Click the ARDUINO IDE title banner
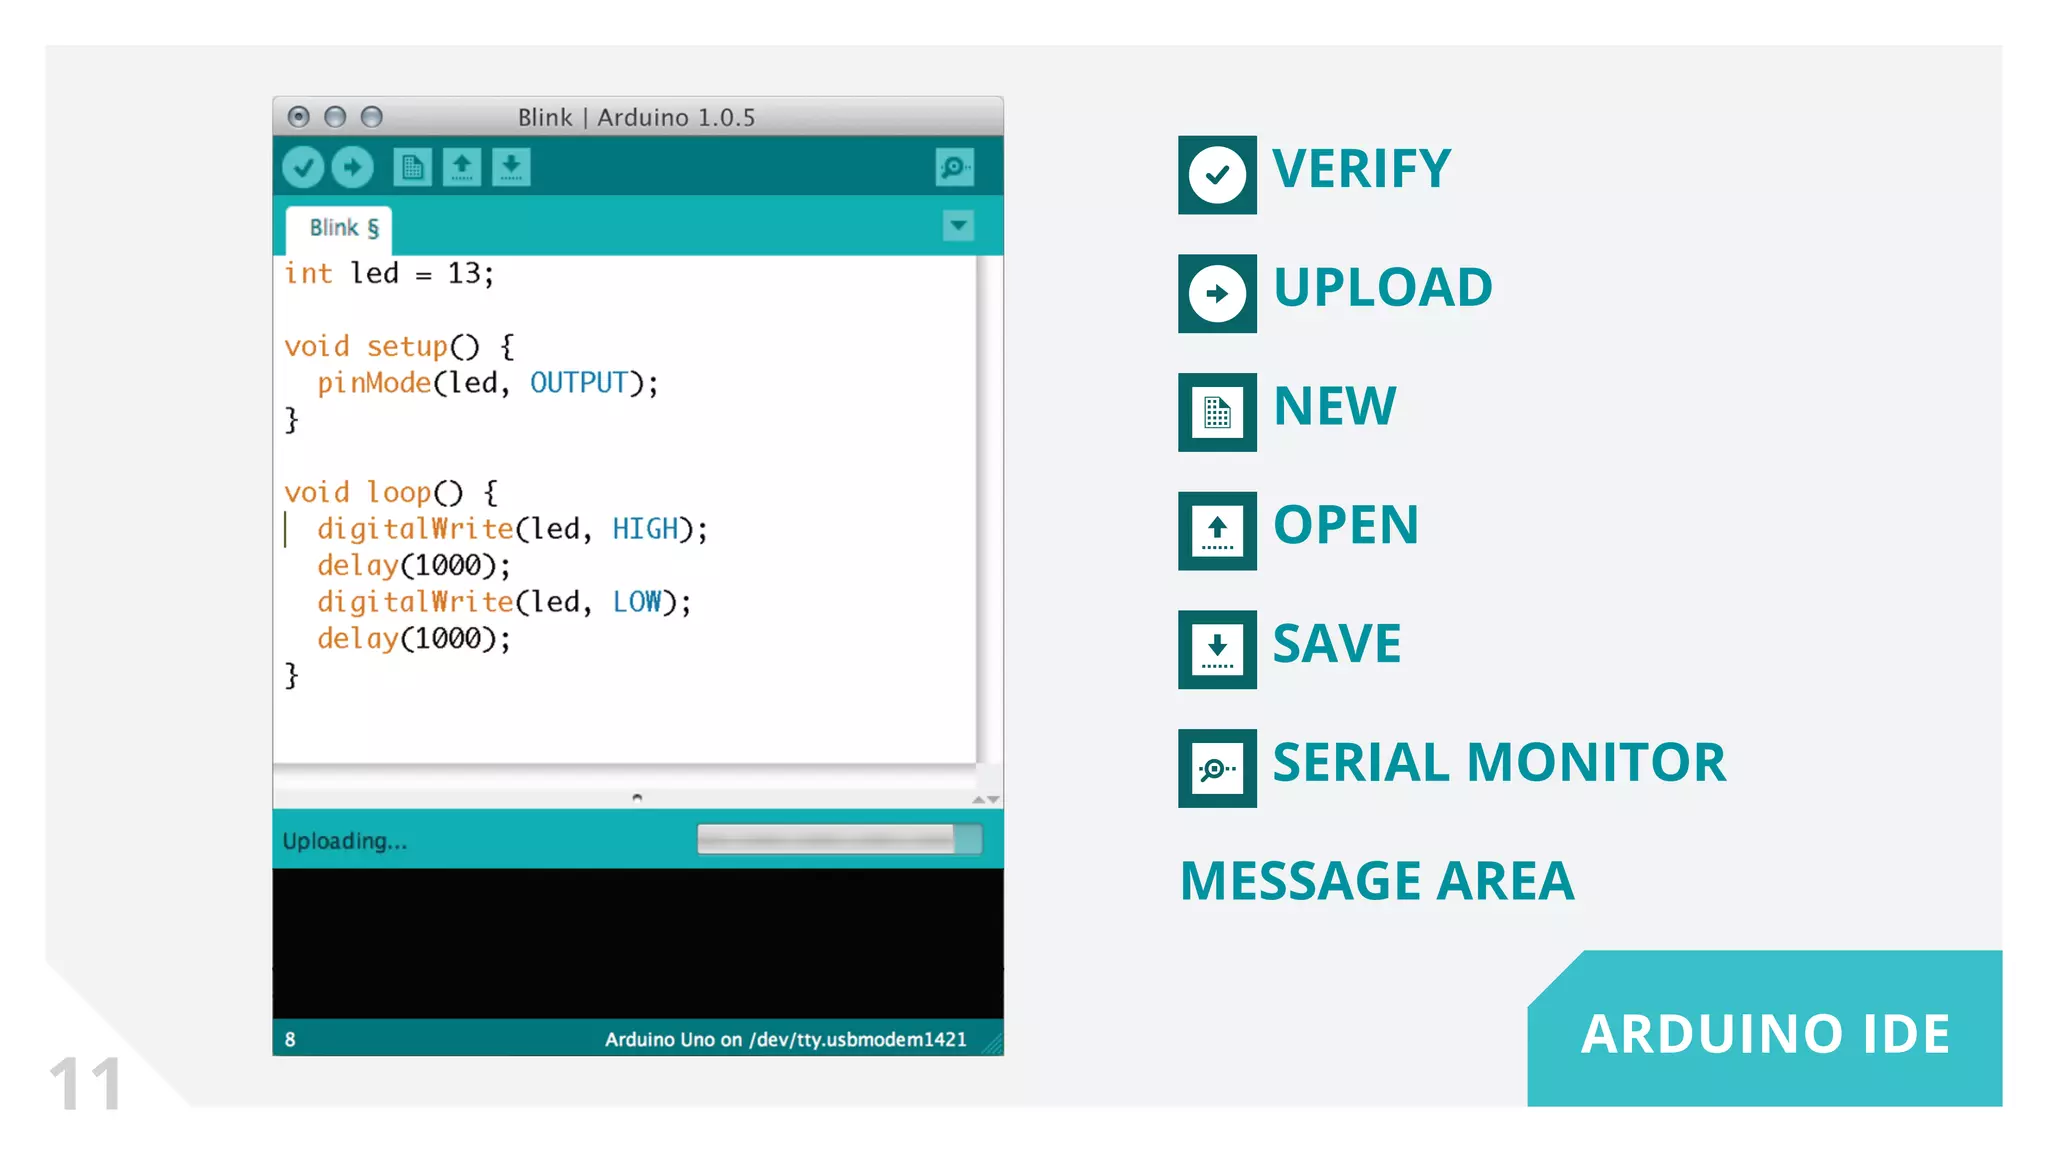The image size is (2048, 1152). click(1765, 1030)
